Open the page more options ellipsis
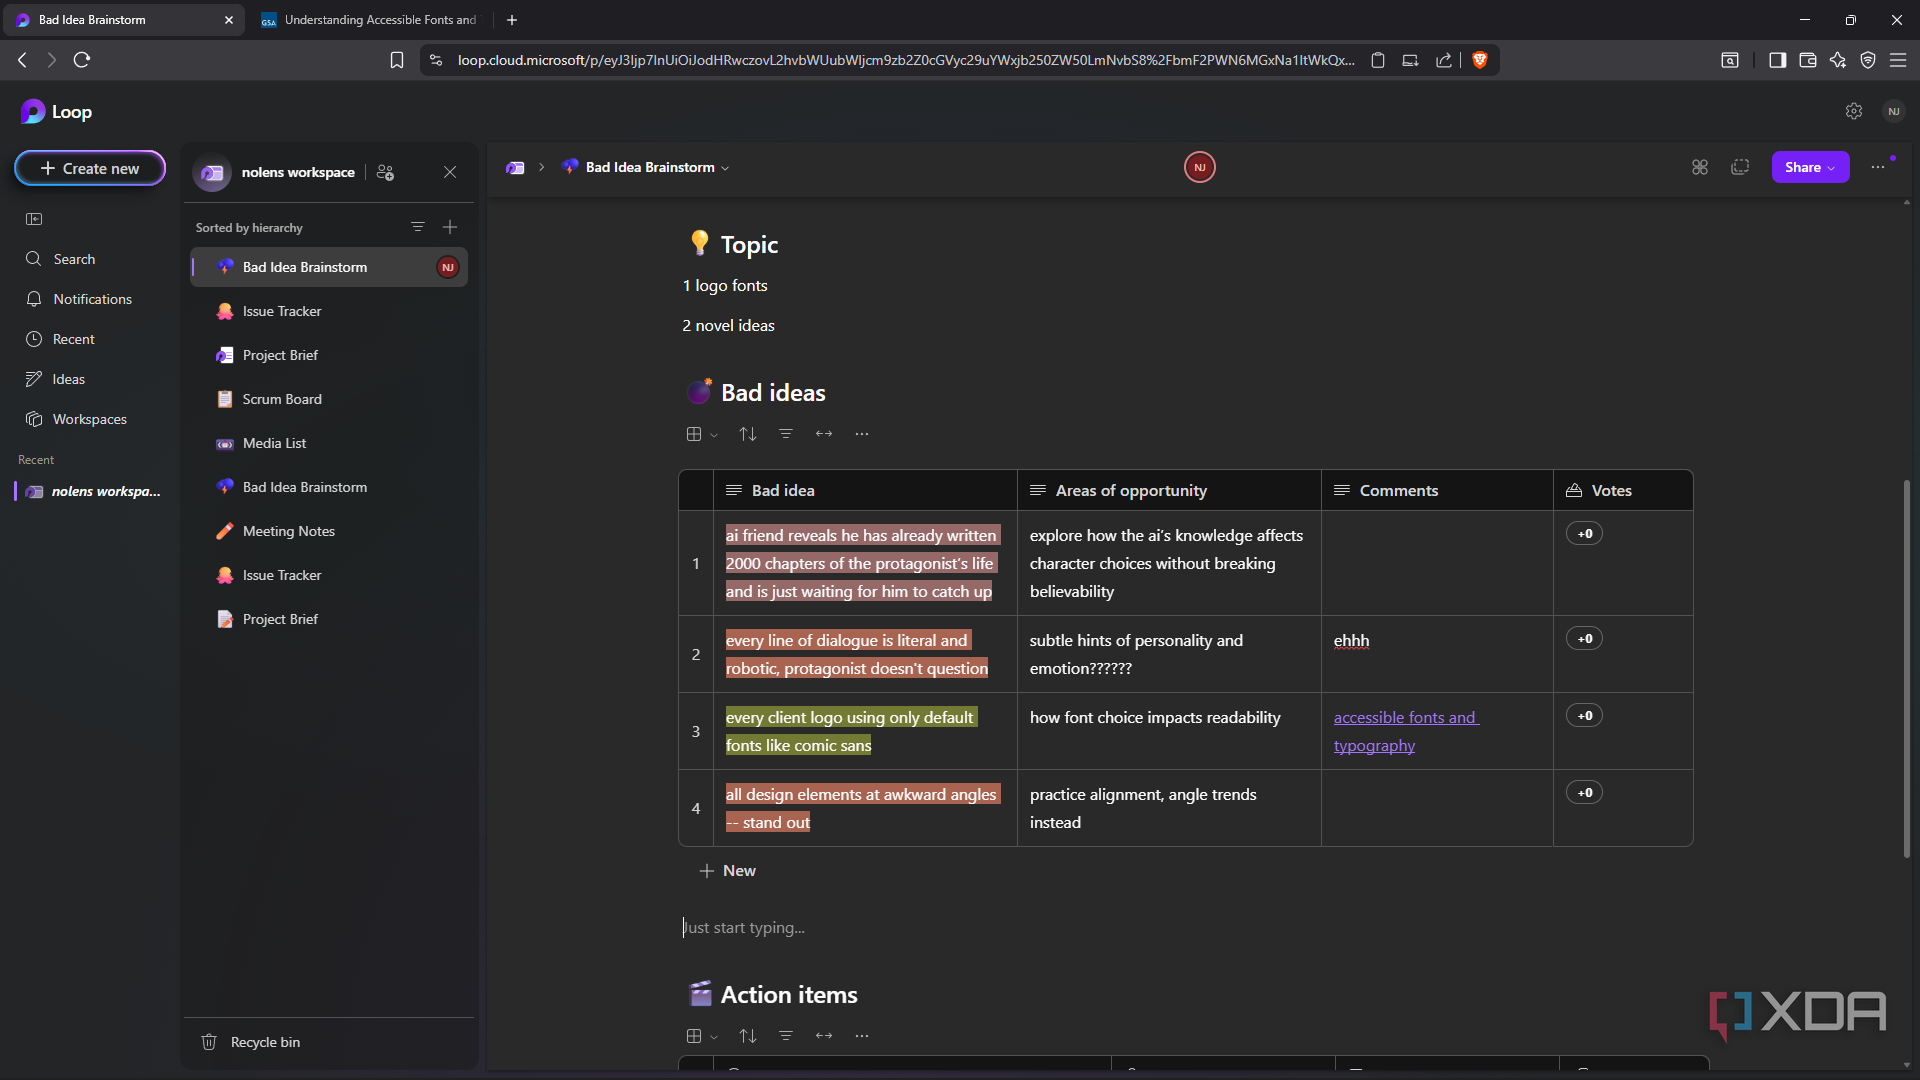The image size is (1920, 1080). click(x=1878, y=167)
